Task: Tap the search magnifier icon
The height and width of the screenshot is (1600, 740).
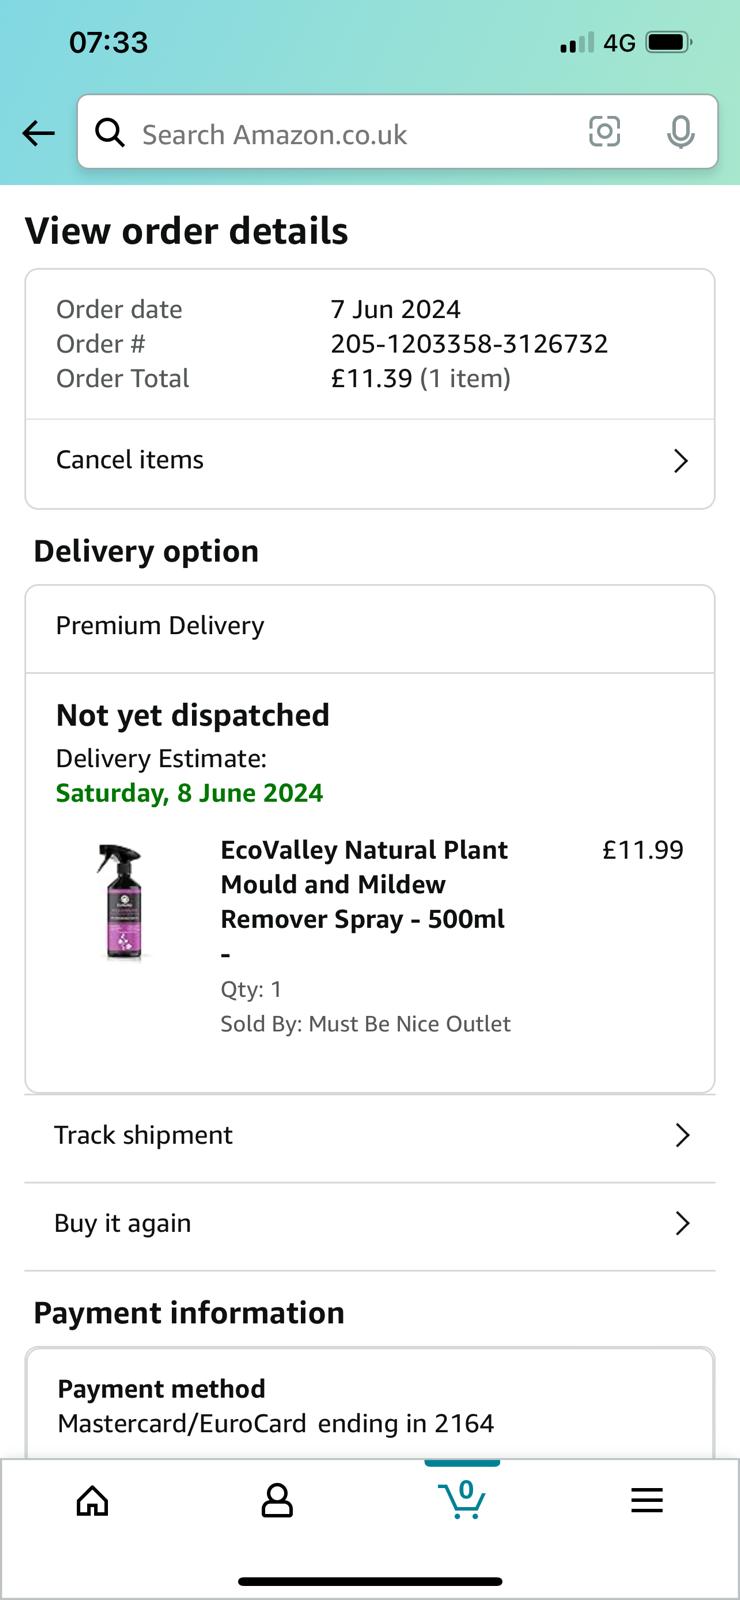Action: pyautogui.click(x=110, y=132)
